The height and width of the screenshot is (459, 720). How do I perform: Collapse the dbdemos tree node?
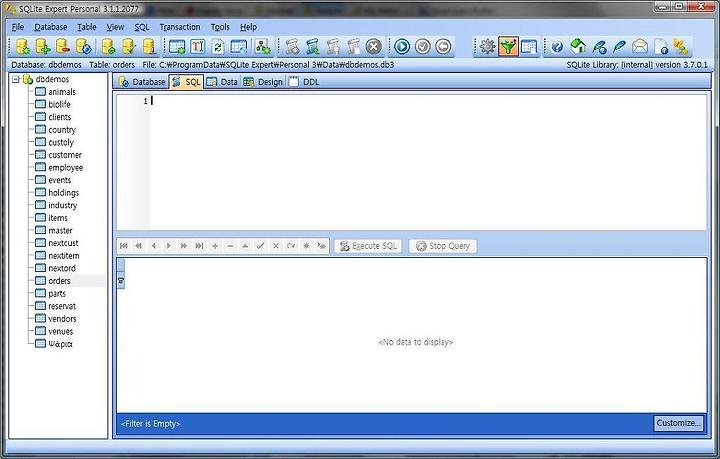pos(16,79)
